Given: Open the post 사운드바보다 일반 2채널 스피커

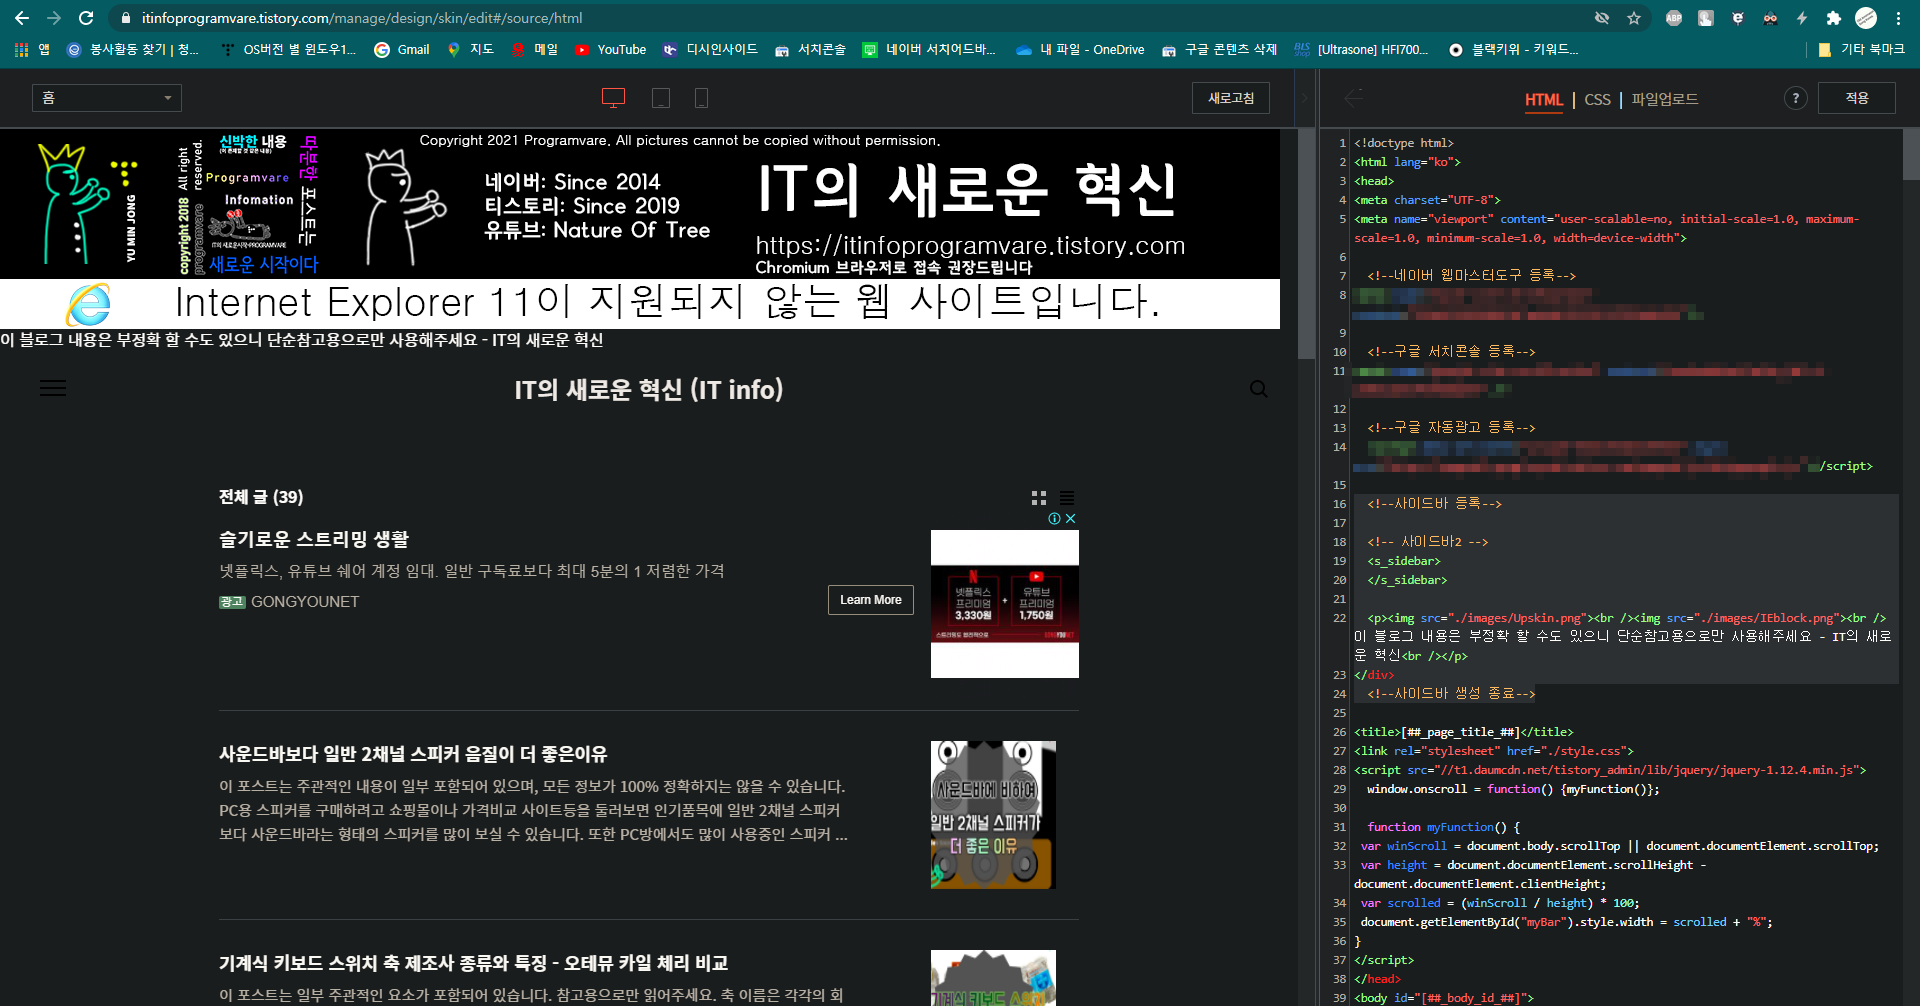Looking at the screenshot, I should pos(413,754).
